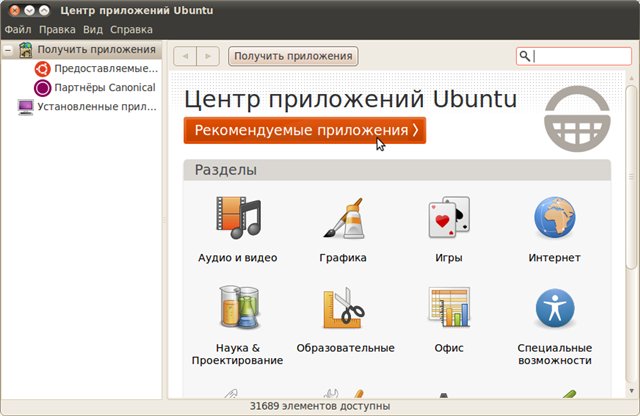Click the purple Canonical partners circle icon
This screenshot has width=640, height=416.
point(42,88)
